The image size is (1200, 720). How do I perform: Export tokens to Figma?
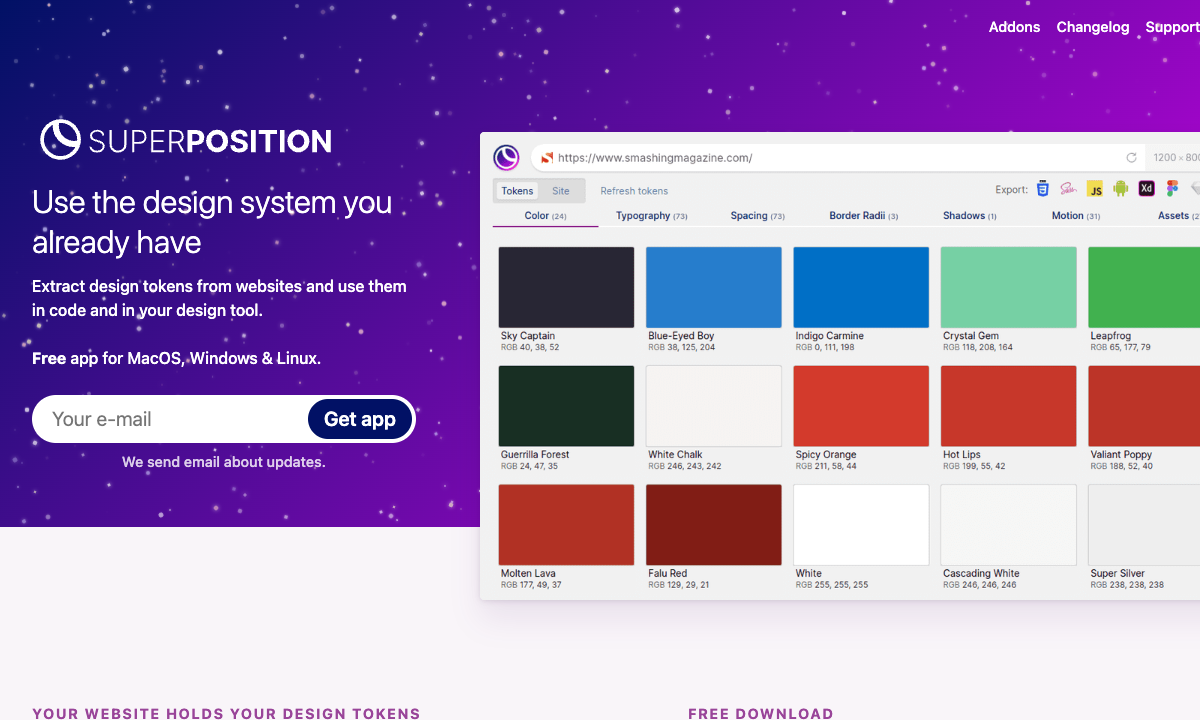click(x=1173, y=189)
